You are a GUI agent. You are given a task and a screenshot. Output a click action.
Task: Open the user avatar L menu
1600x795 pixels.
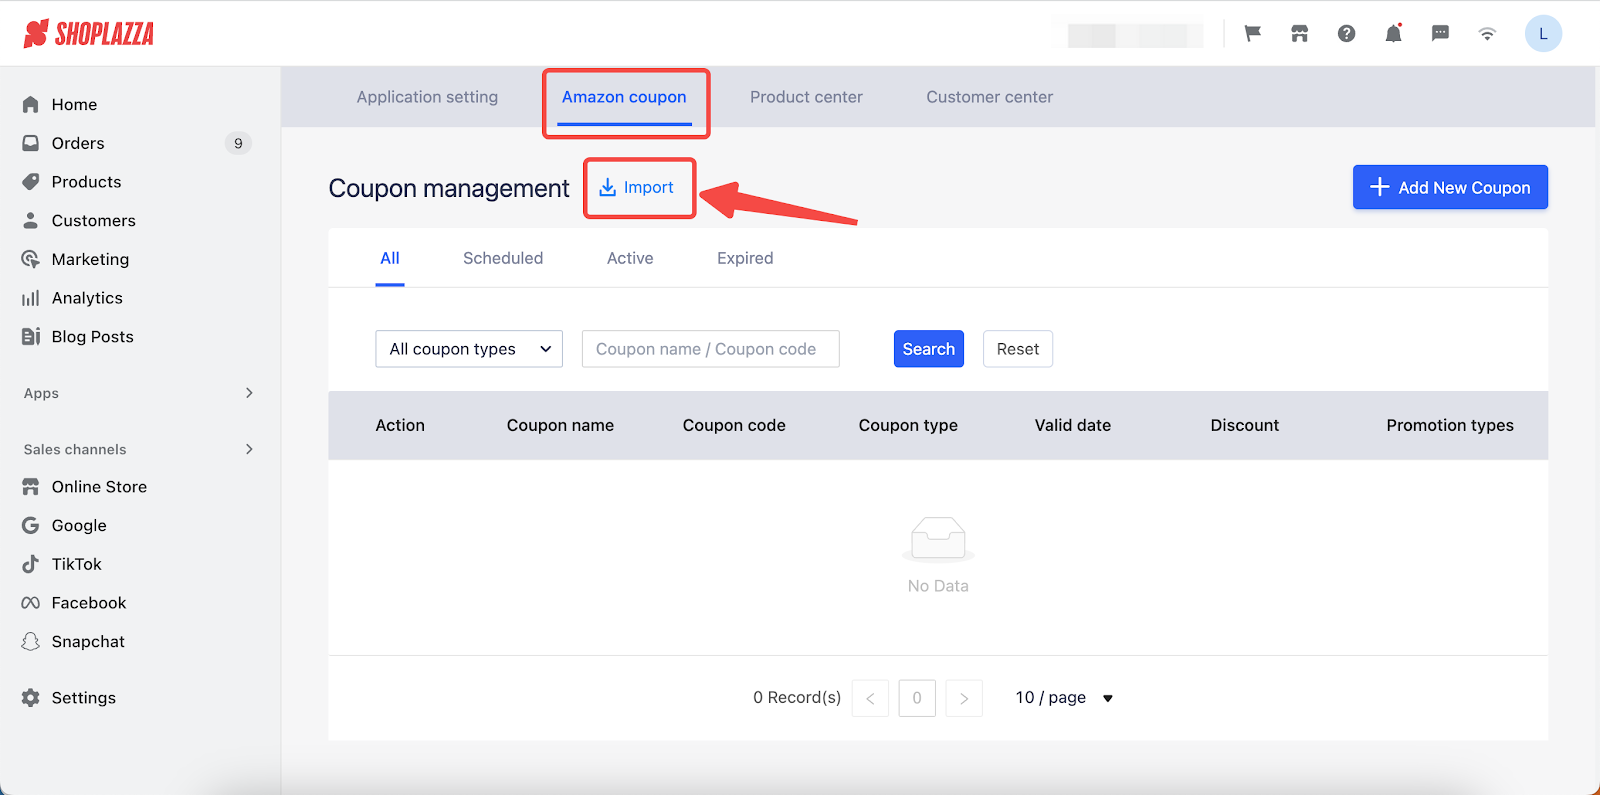pos(1543,34)
